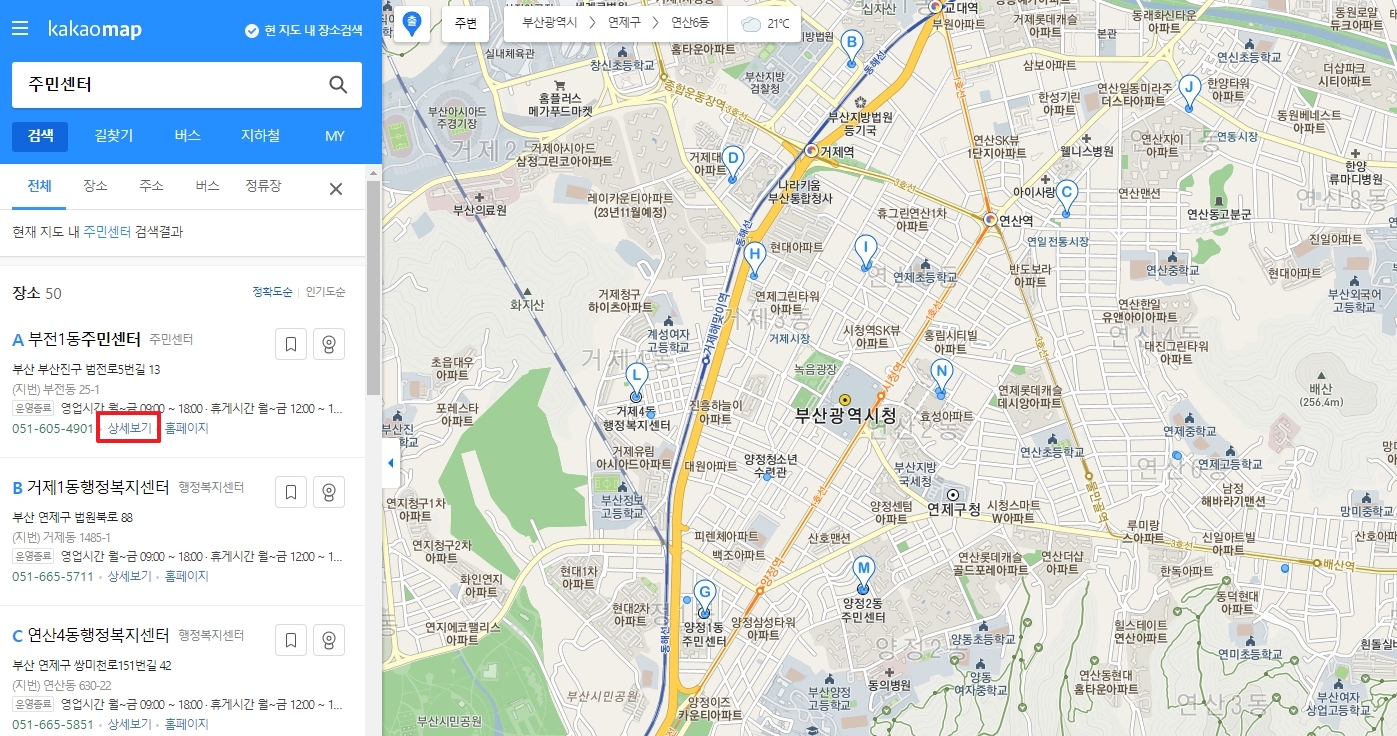1397x736 pixels.
Task: Sort results by 정확도순
Action: coord(272,292)
